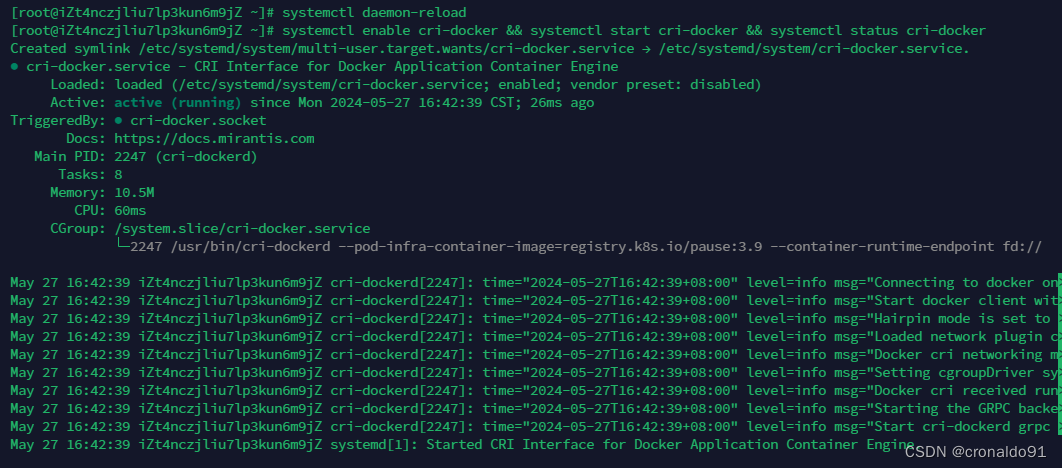Click the CPU value 60ms
This screenshot has width=1062, height=468.
pyautogui.click(x=130, y=211)
